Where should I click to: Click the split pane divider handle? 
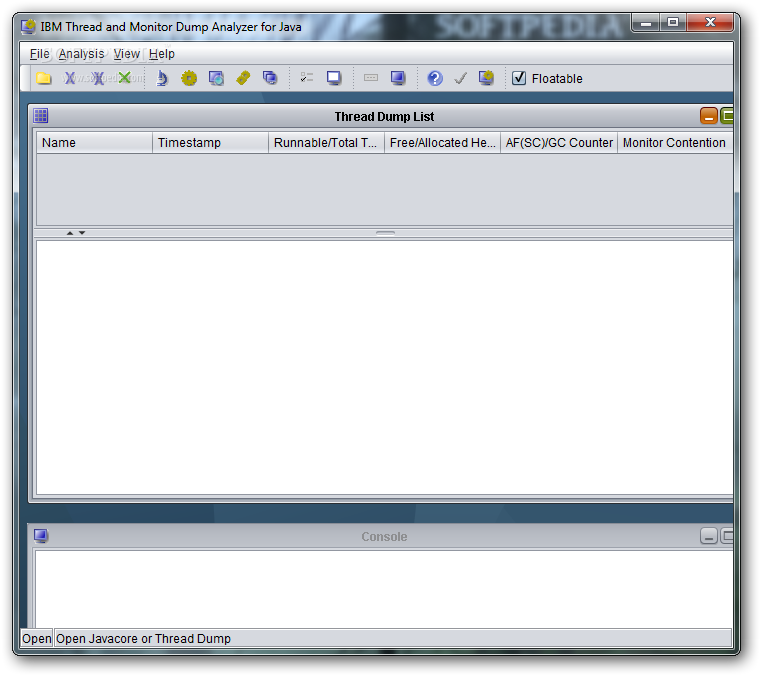(x=385, y=233)
